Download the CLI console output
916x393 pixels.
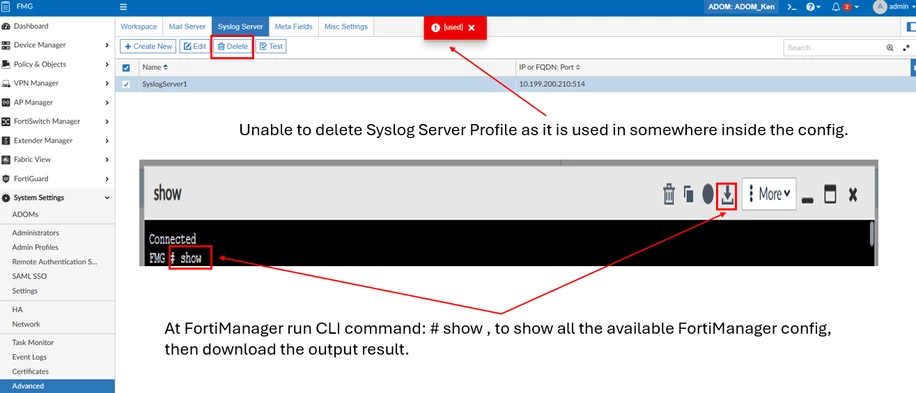(727, 195)
